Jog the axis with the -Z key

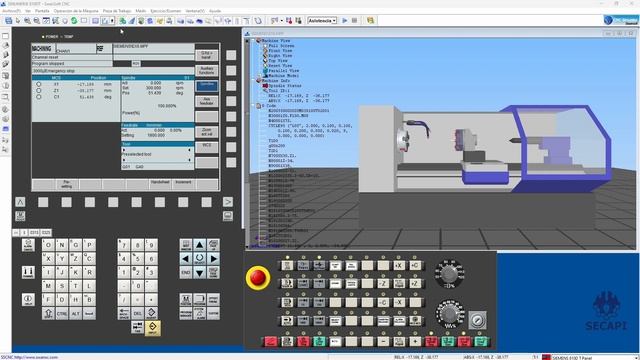[x=383, y=283]
